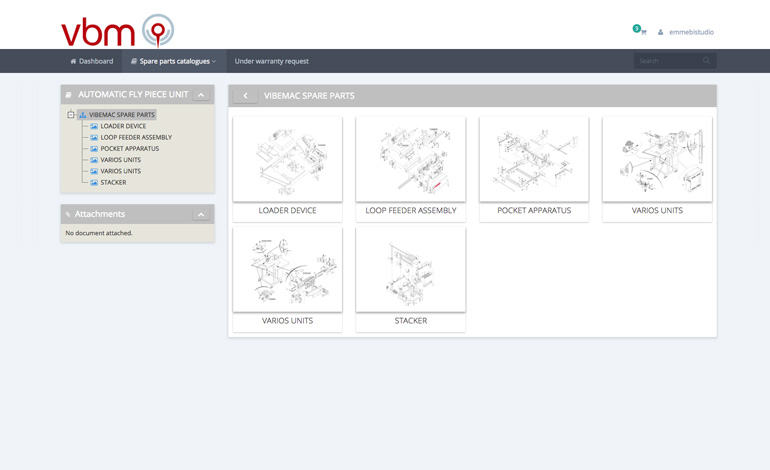Click the image icon beside tree STACKER

tap(94, 183)
